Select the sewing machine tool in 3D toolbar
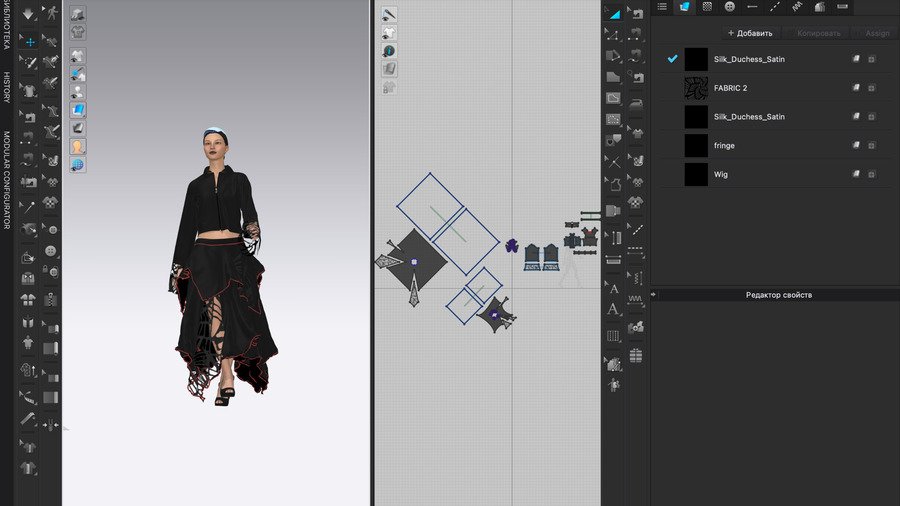The image size is (900, 506). (29, 117)
